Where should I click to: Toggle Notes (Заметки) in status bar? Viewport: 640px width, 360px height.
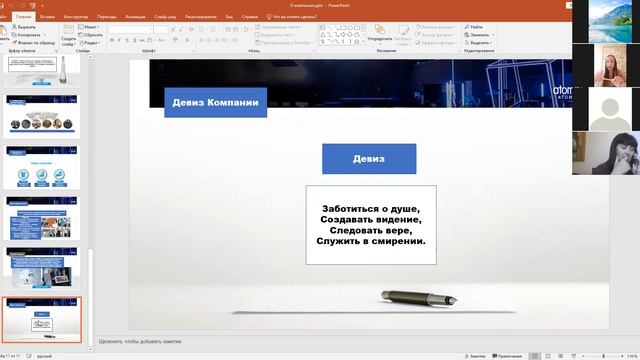point(476,356)
